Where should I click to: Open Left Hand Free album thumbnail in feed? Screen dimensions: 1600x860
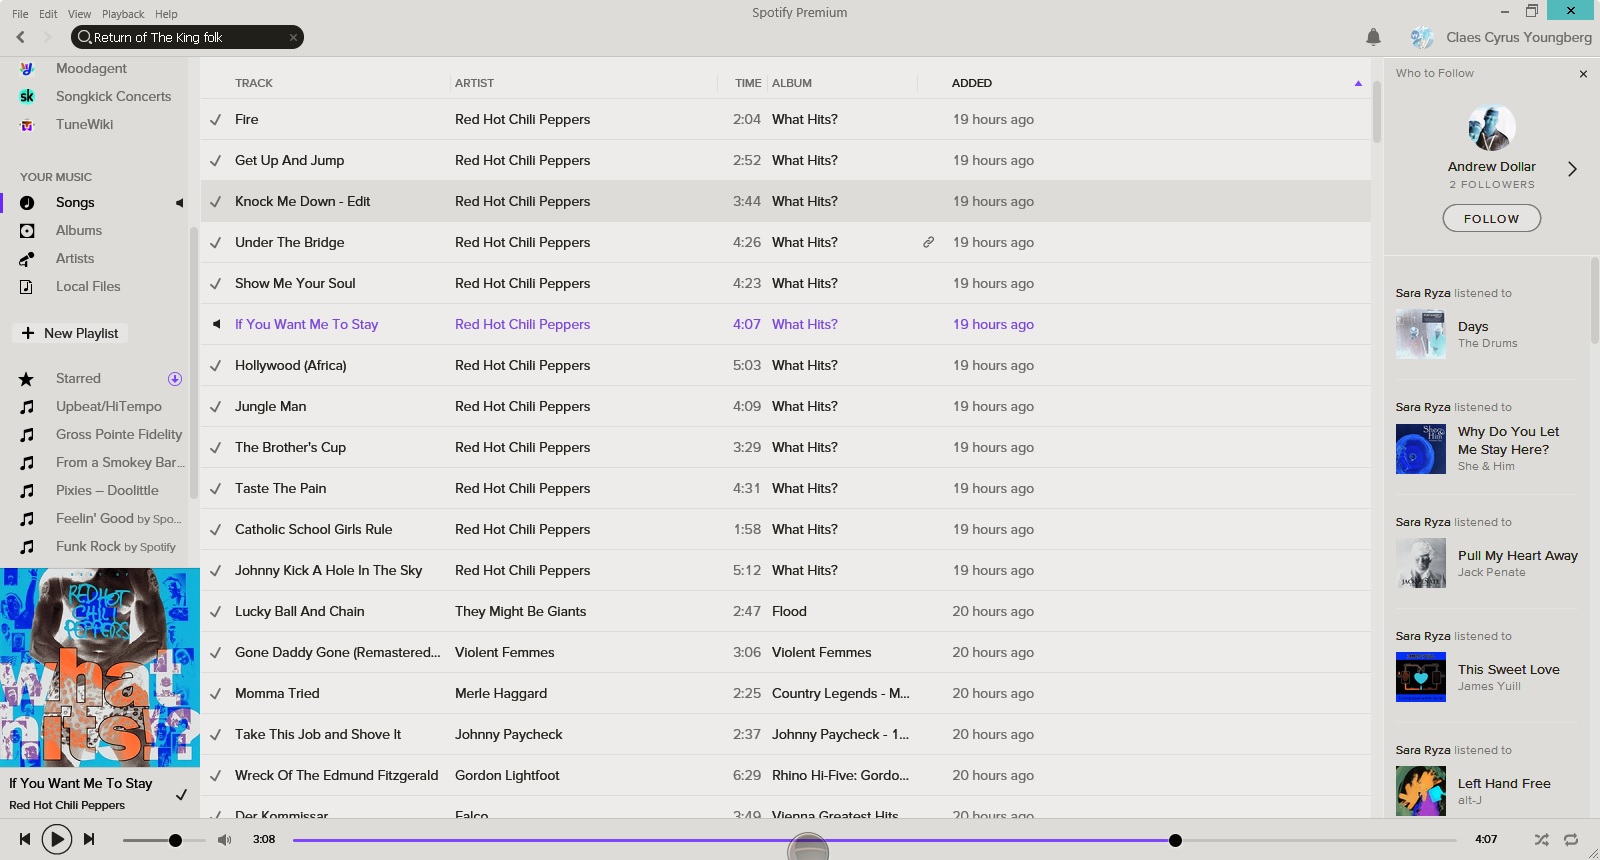(x=1421, y=791)
